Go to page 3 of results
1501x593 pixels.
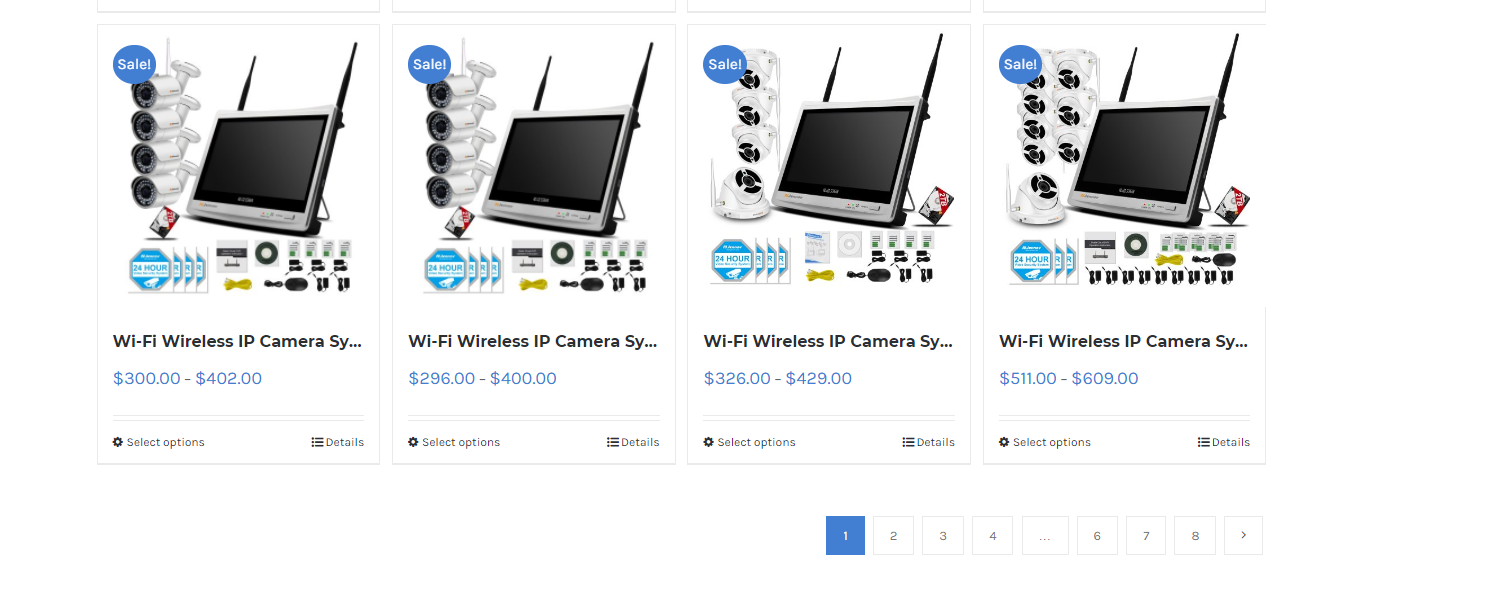pyautogui.click(x=943, y=536)
